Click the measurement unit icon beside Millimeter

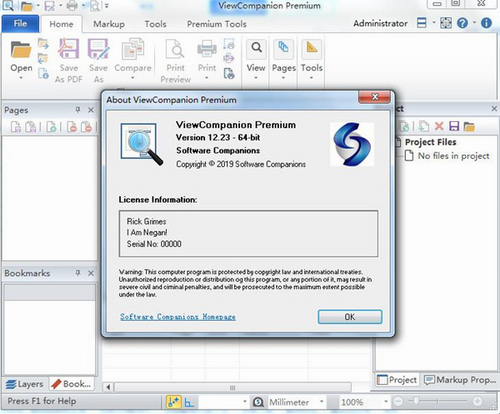(258, 402)
